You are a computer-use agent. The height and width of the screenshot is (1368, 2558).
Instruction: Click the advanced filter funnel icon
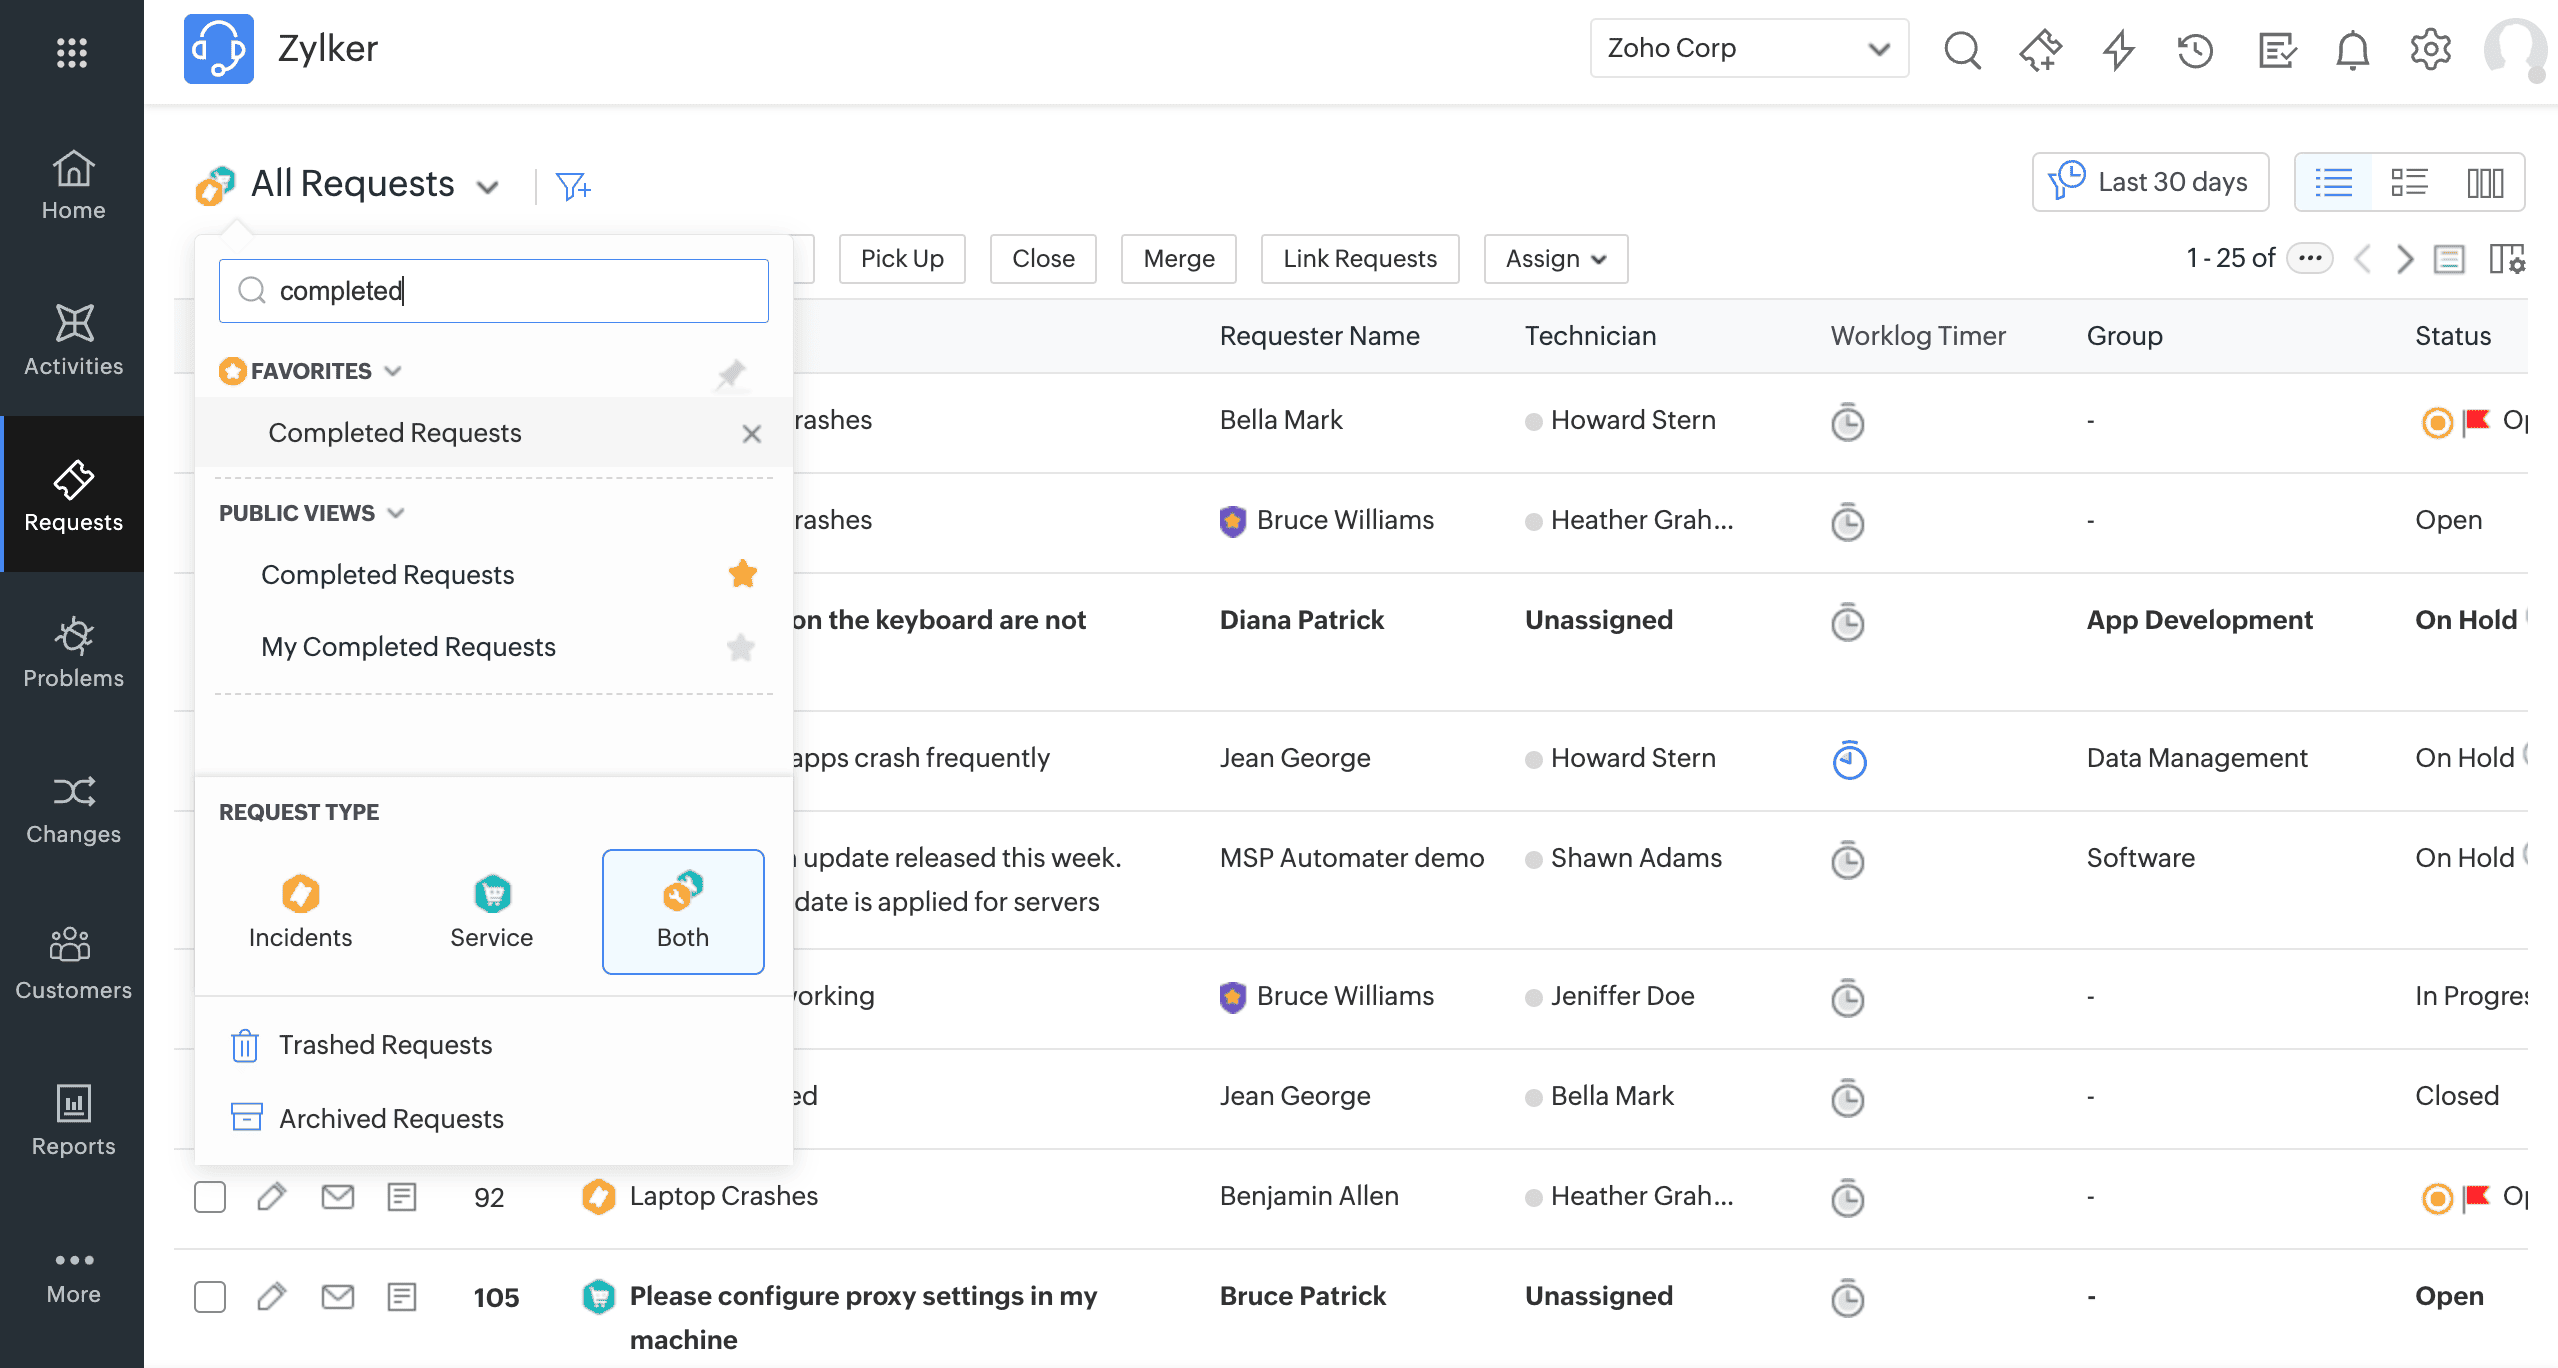coord(573,186)
